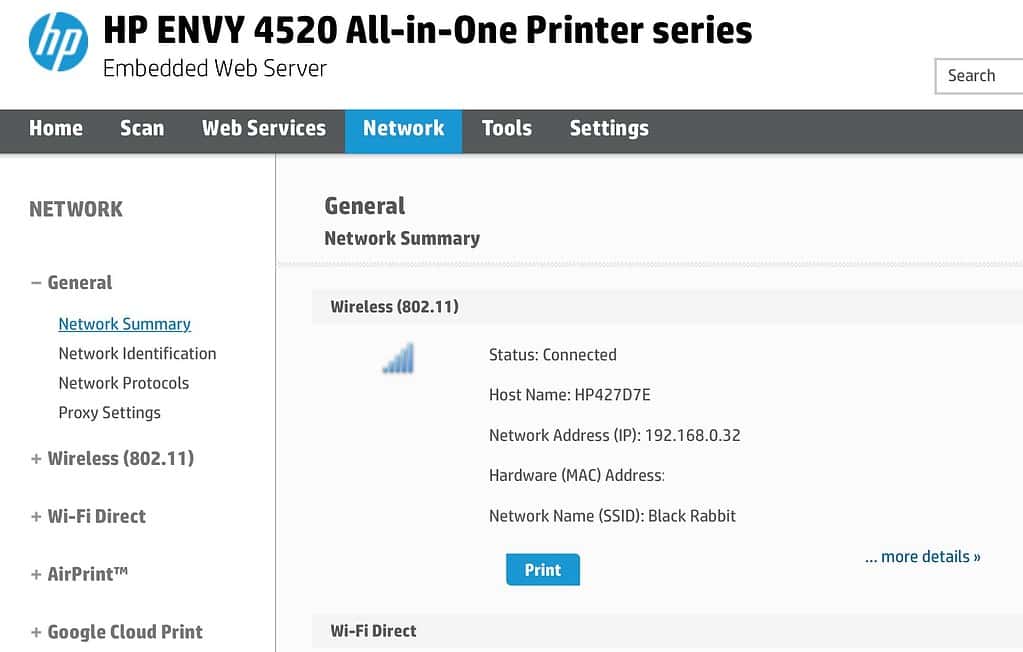Screen dimensions: 1023x652
Task: Go to the Web Services tab
Action: 263,128
